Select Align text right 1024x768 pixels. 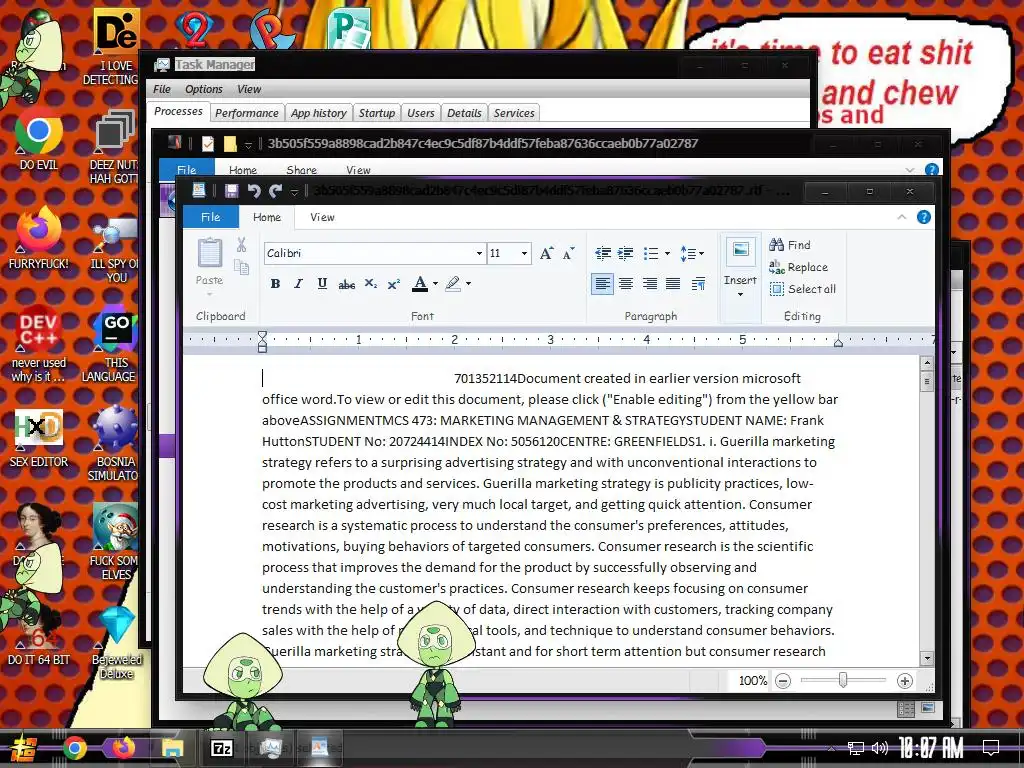(649, 283)
